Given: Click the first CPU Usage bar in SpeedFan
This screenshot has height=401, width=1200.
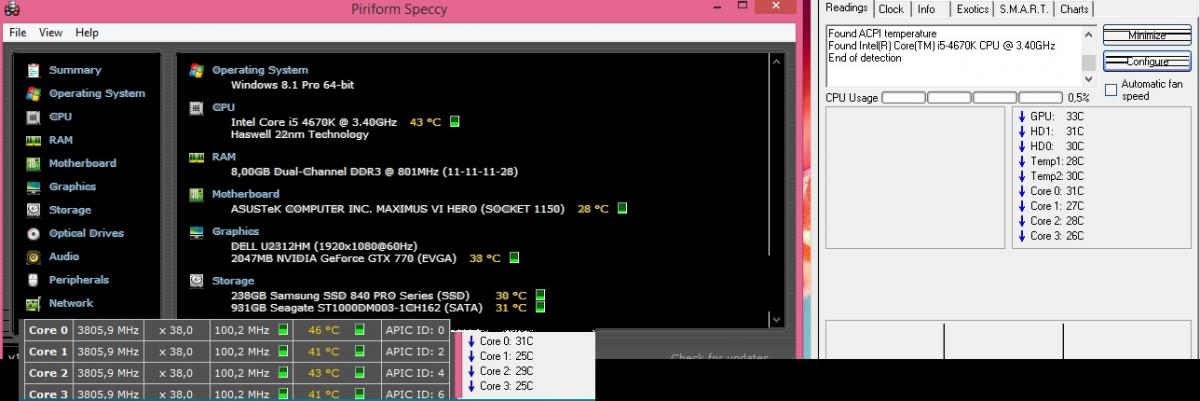Looking at the screenshot, I should [904, 98].
